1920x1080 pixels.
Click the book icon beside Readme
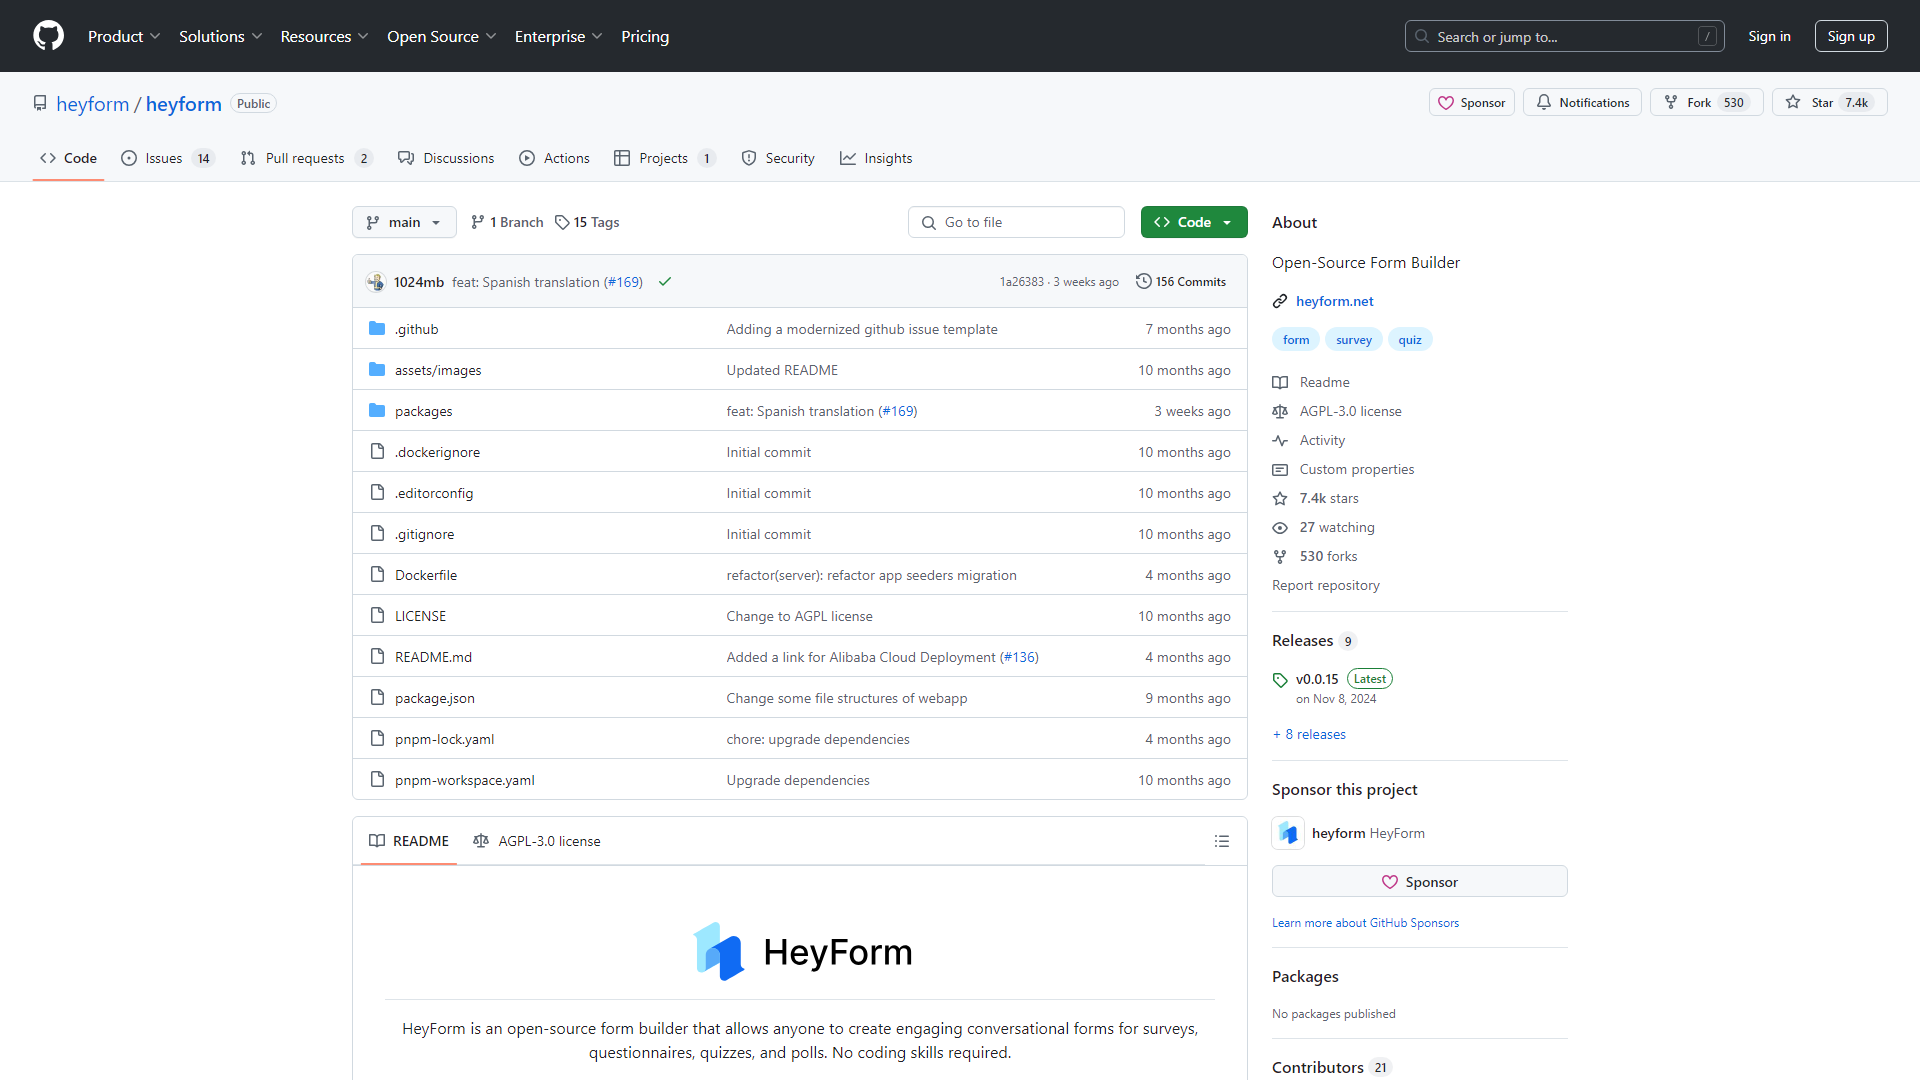pyautogui.click(x=1280, y=382)
